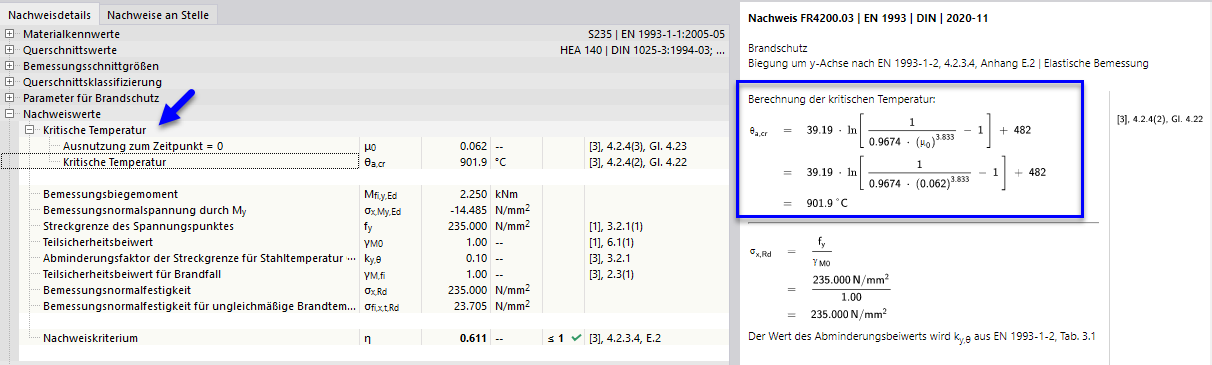Click Berechnung der kritischen Temperatur heading
This screenshot has height=365, width=1212.
point(842,100)
